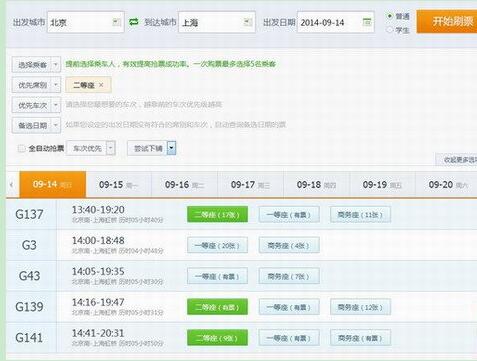Book G3 一等座 (20张) ticket
Screen dimensions: 477x361
(x=217, y=245)
